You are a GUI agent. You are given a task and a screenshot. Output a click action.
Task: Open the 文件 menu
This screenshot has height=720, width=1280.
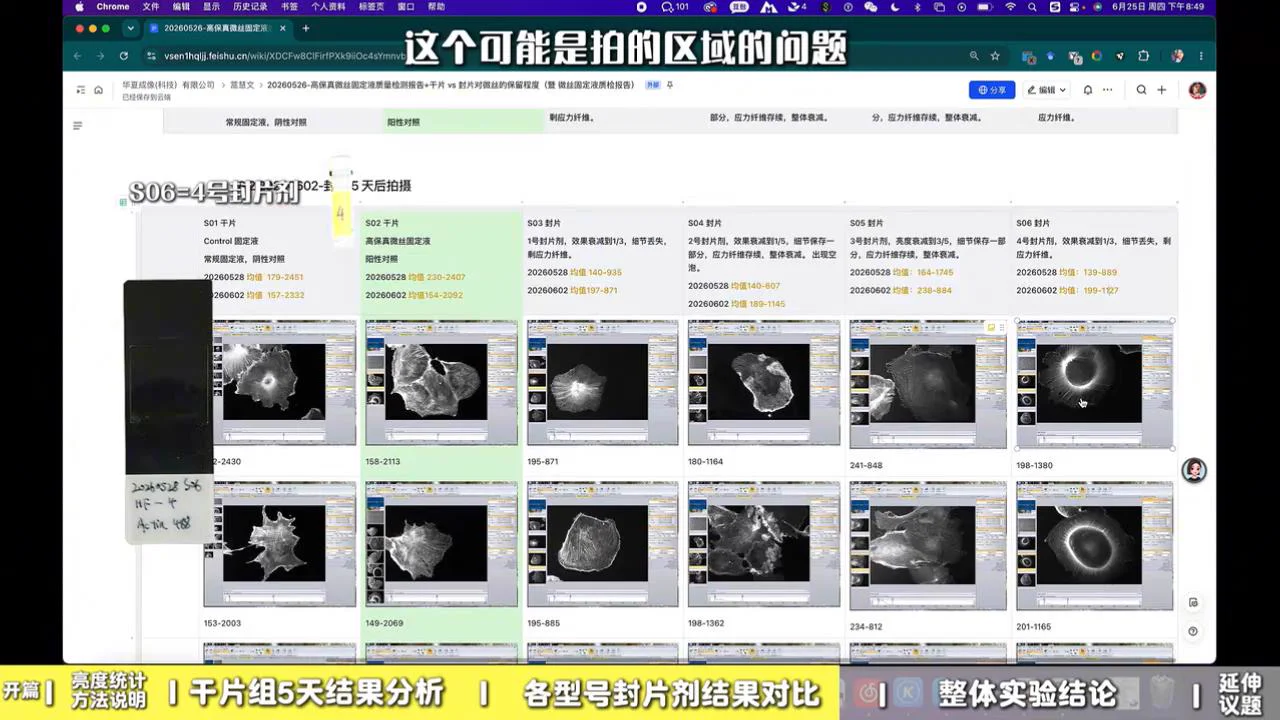[151, 7]
